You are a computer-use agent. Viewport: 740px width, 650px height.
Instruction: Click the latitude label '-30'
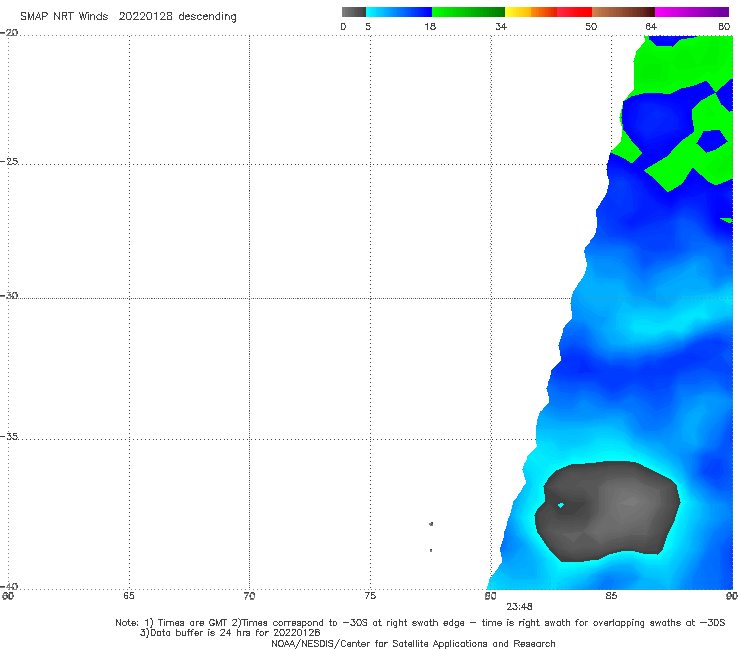pos(9,295)
